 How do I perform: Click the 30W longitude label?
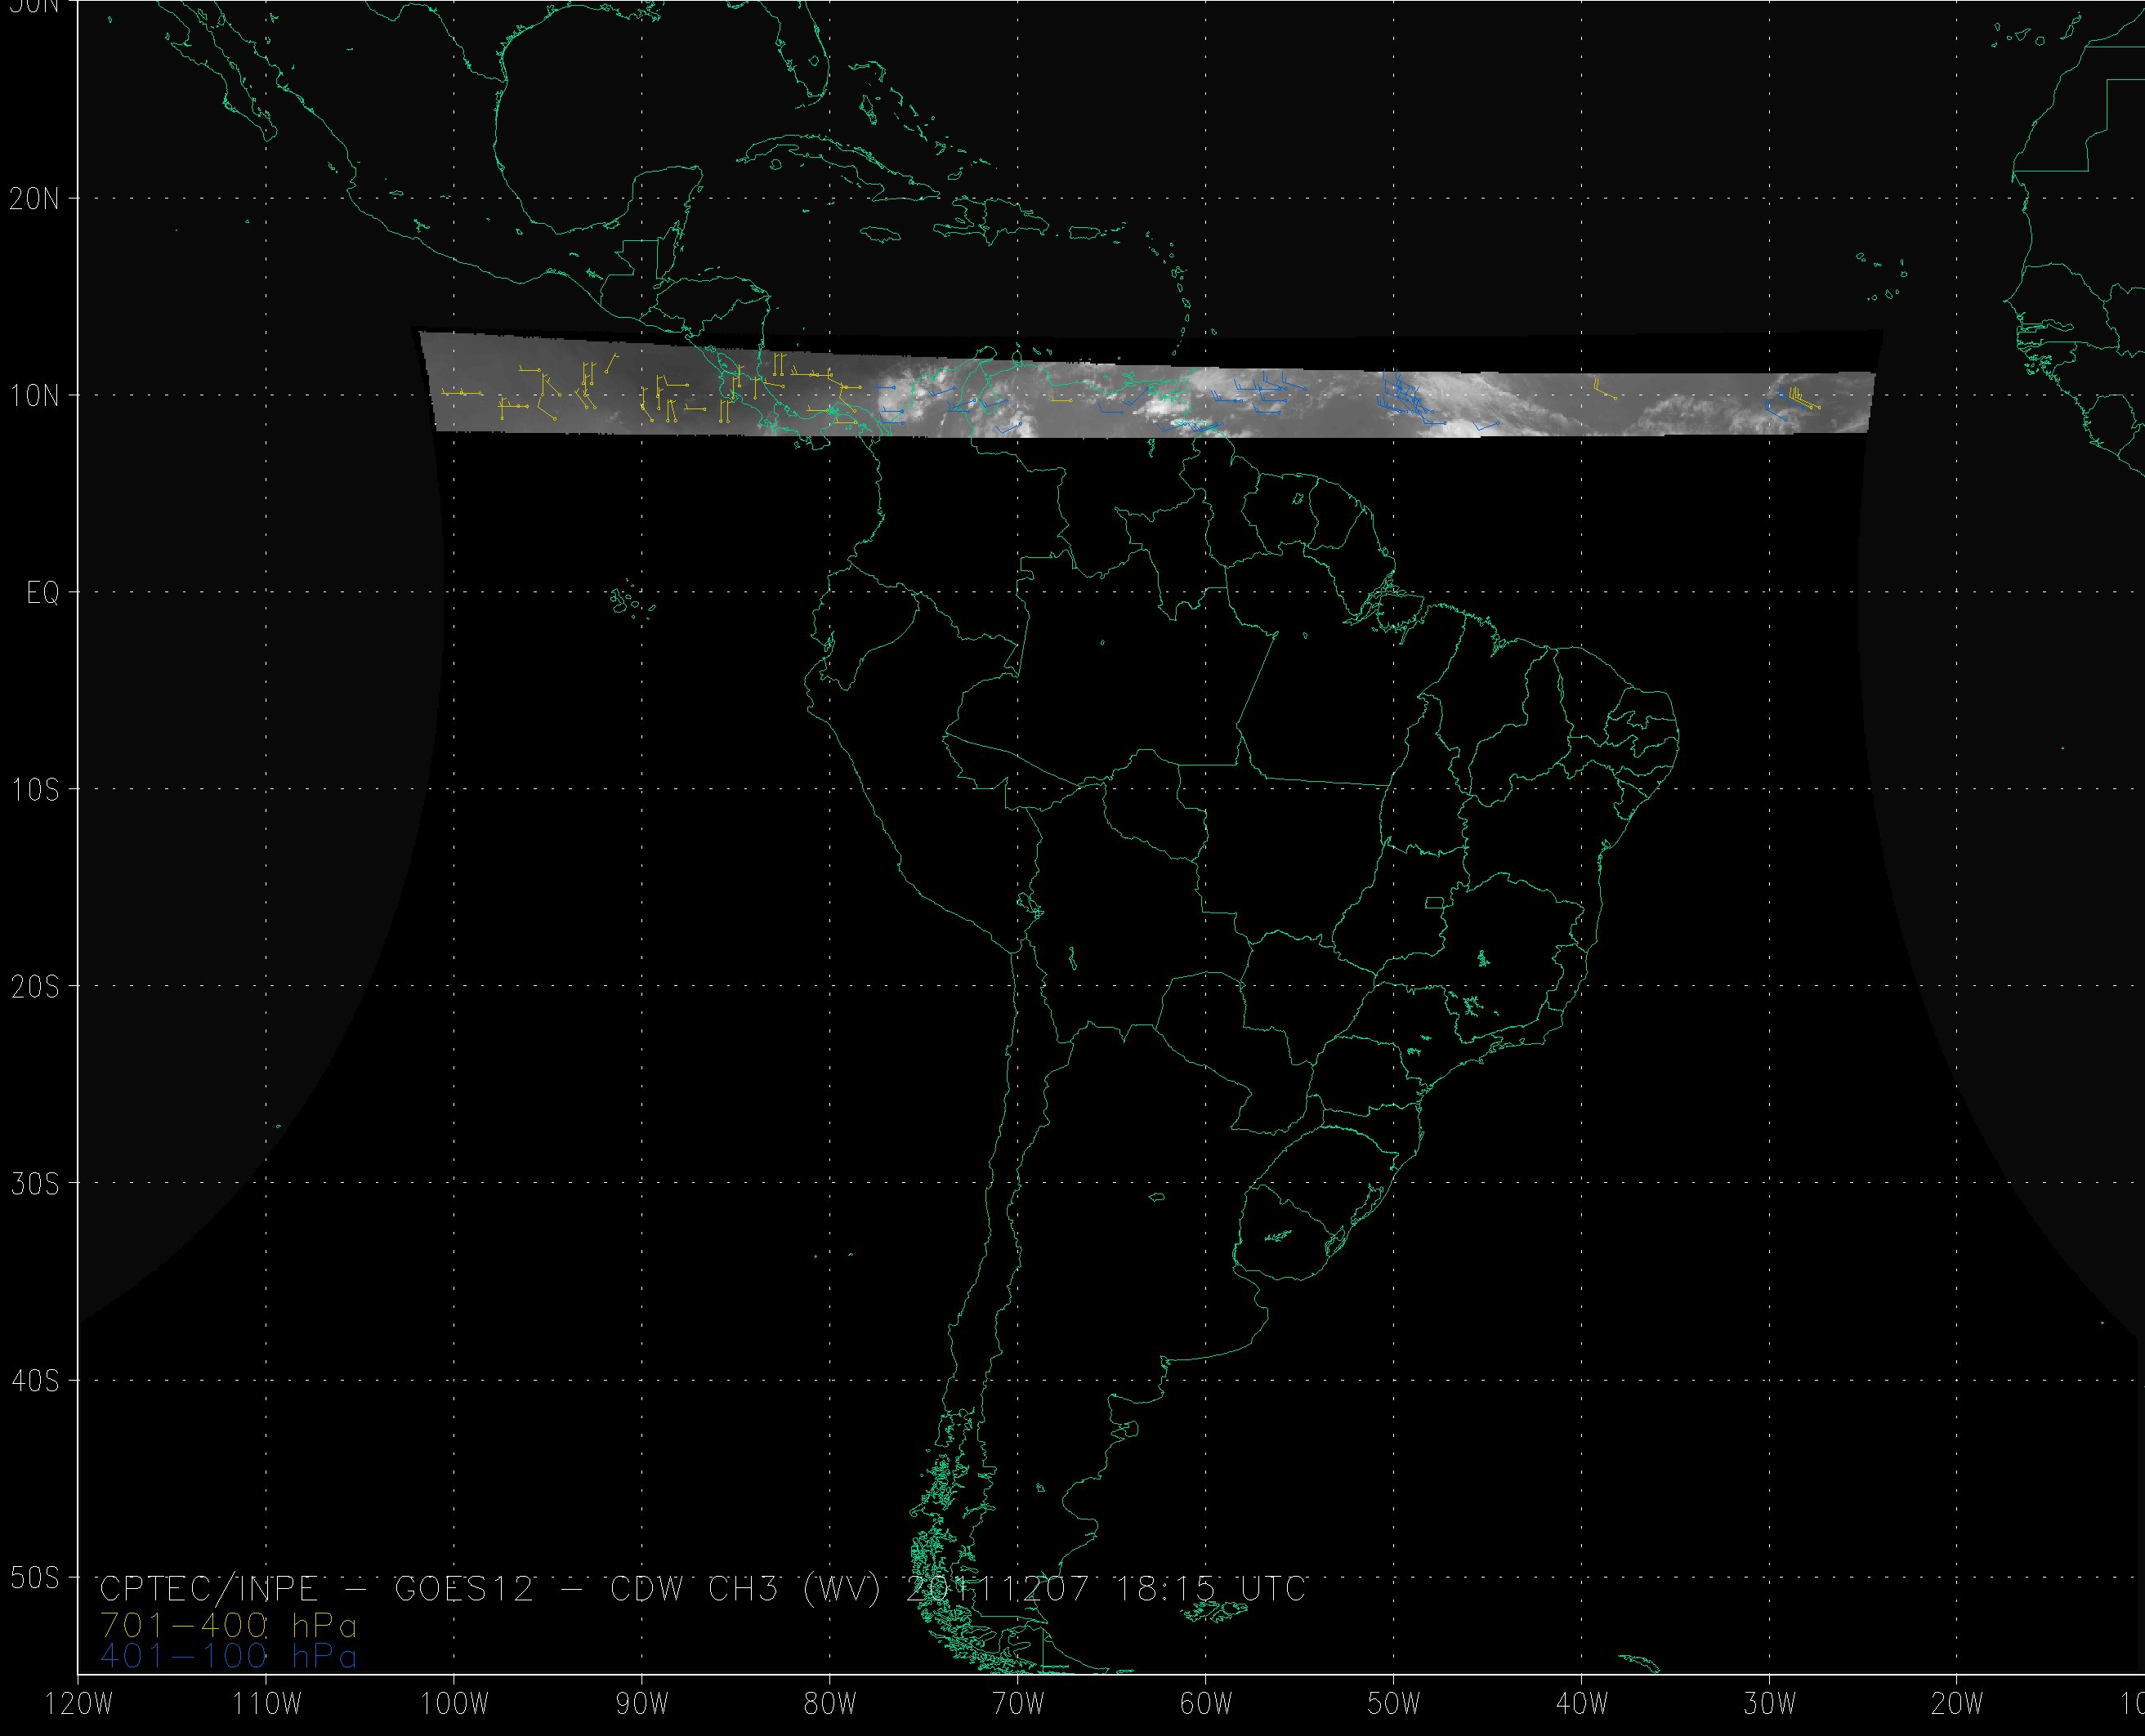coord(1770,1705)
